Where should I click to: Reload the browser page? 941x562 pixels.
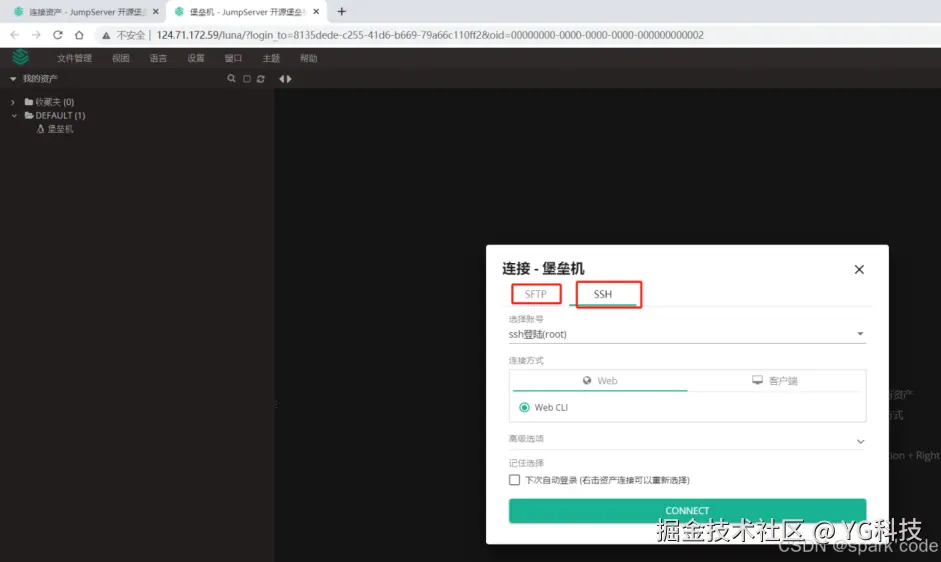[58, 35]
